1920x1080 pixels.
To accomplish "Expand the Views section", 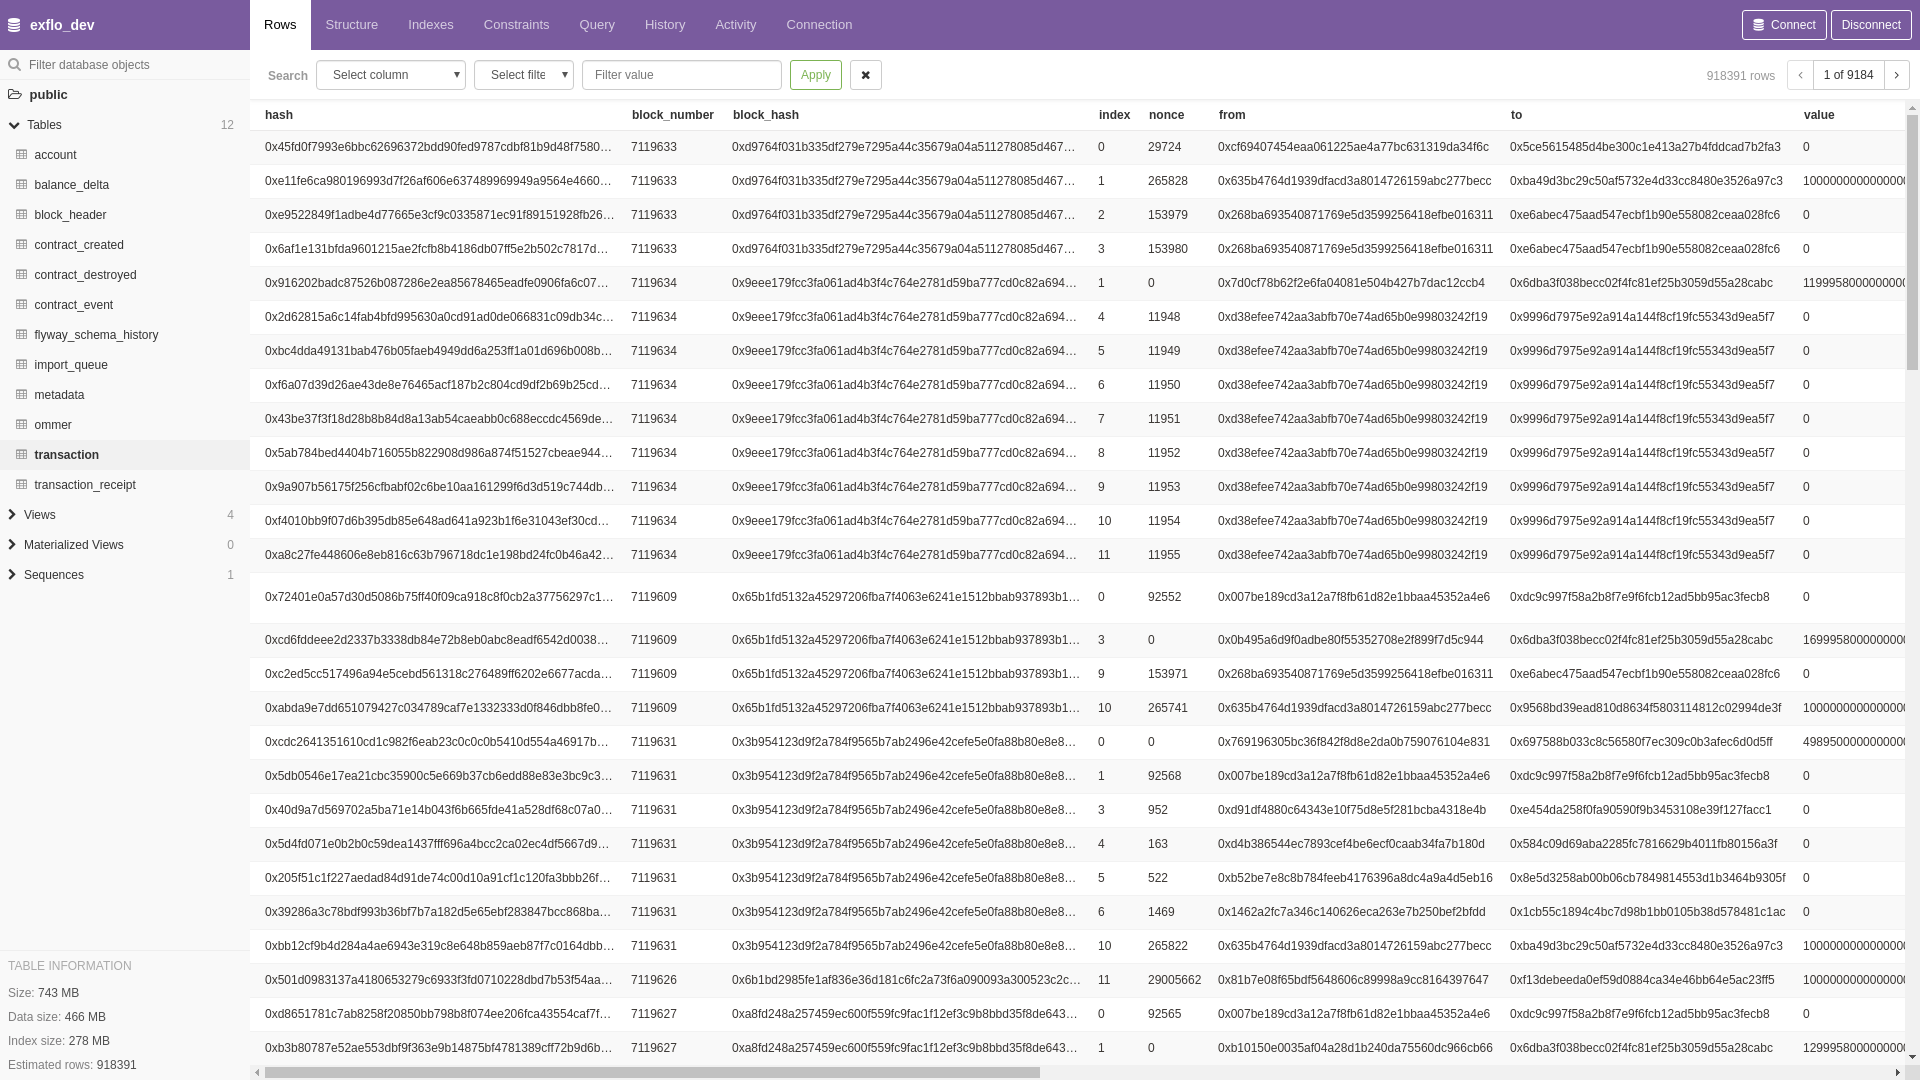I will click(x=12, y=515).
